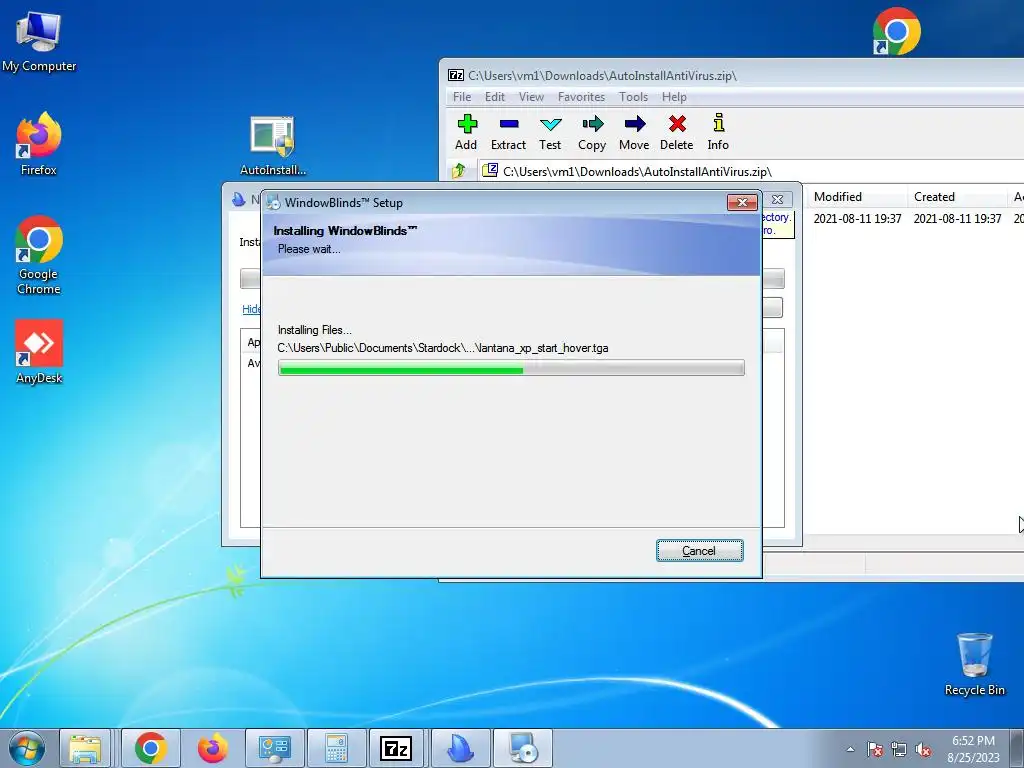The height and width of the screenshot is (768, 1024).
Task: Open the Firefox desktop shortcut
Action: tap(39, 144)
